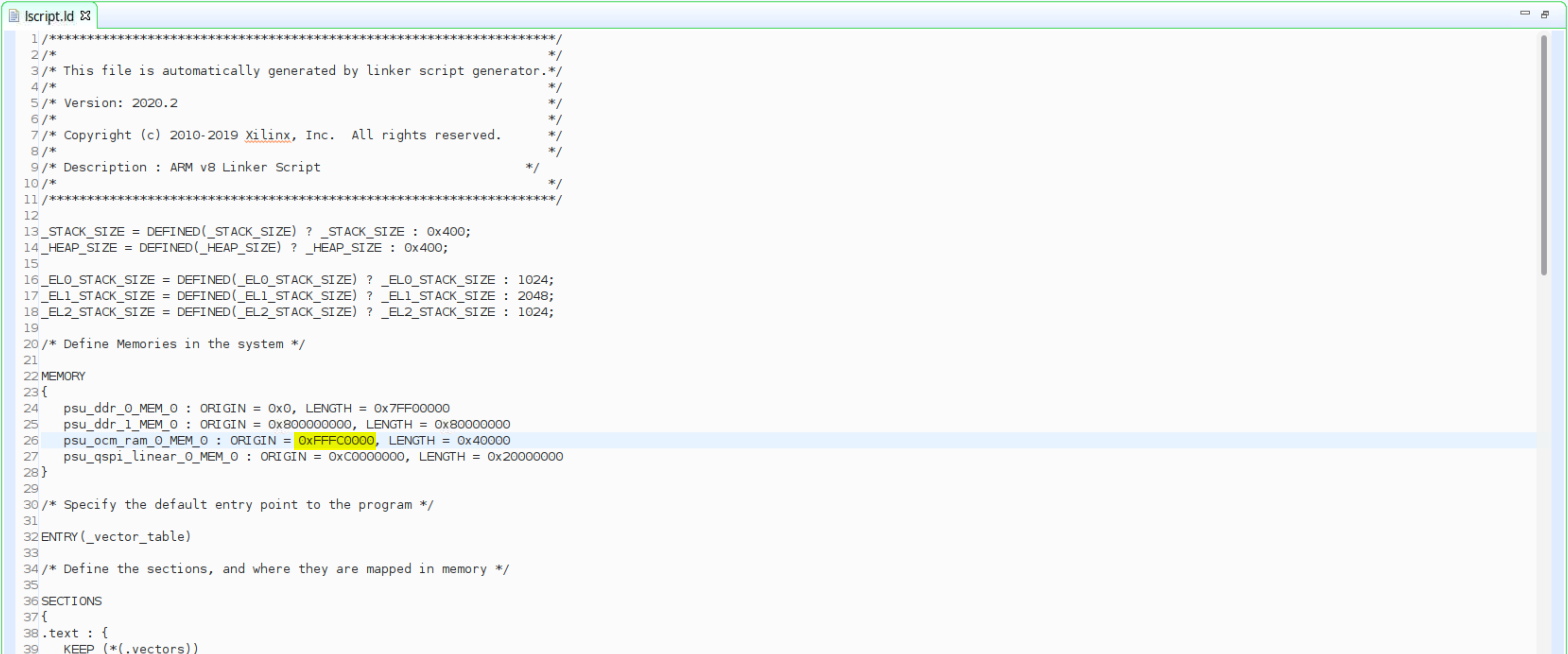
Task: Click the ENTRY(_vector_table) statement
Action: click(x=116, y=537)
